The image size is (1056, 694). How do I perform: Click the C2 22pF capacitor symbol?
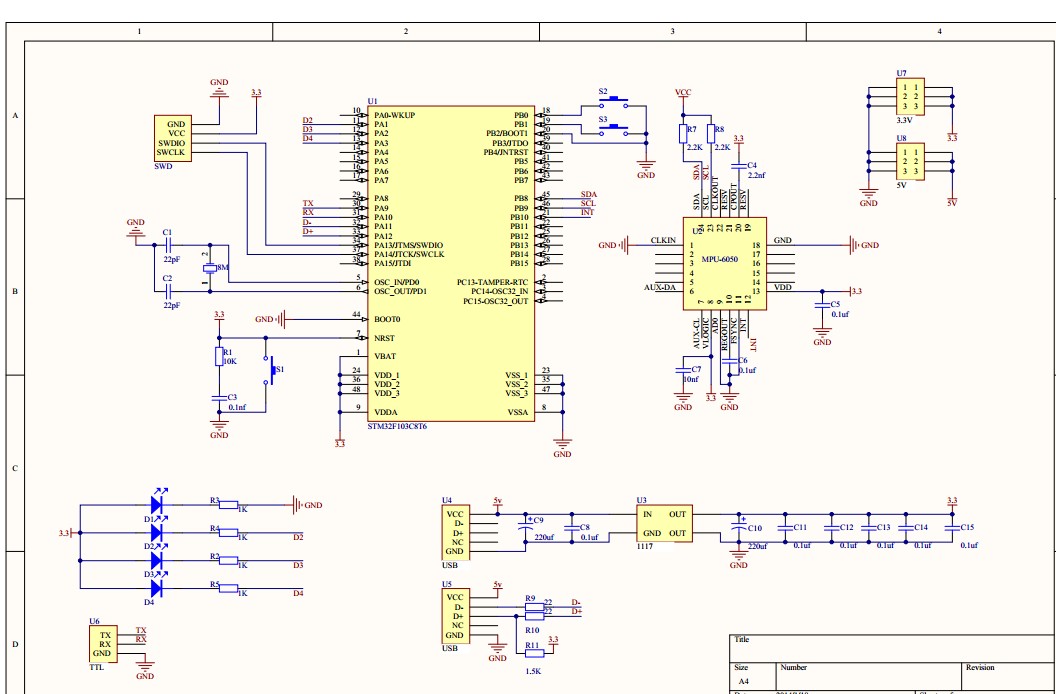click(168, 291)
